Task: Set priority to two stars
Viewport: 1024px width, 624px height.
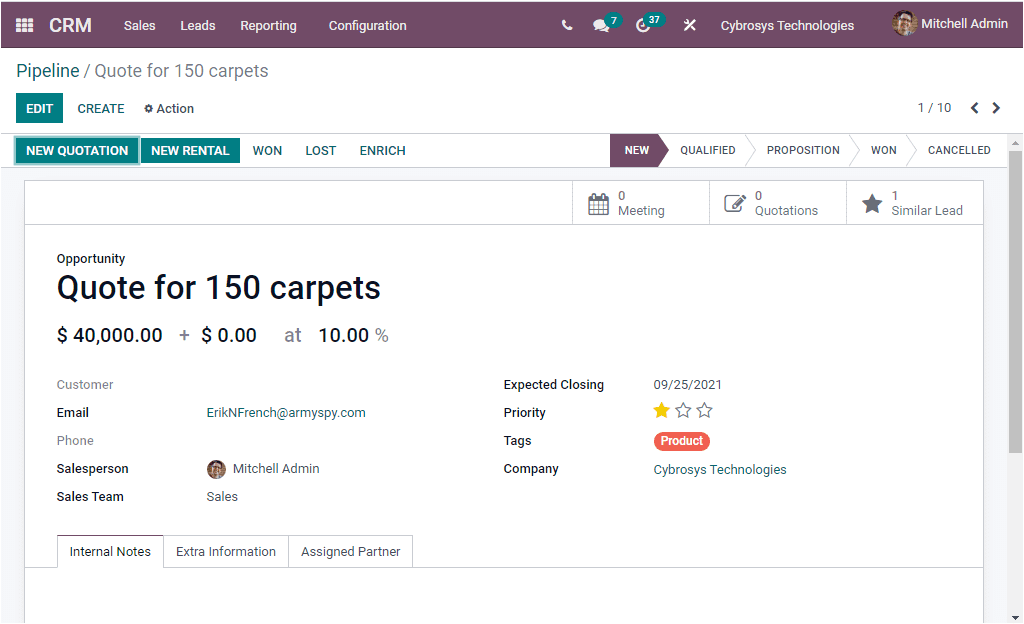Action: coord(683,410)
